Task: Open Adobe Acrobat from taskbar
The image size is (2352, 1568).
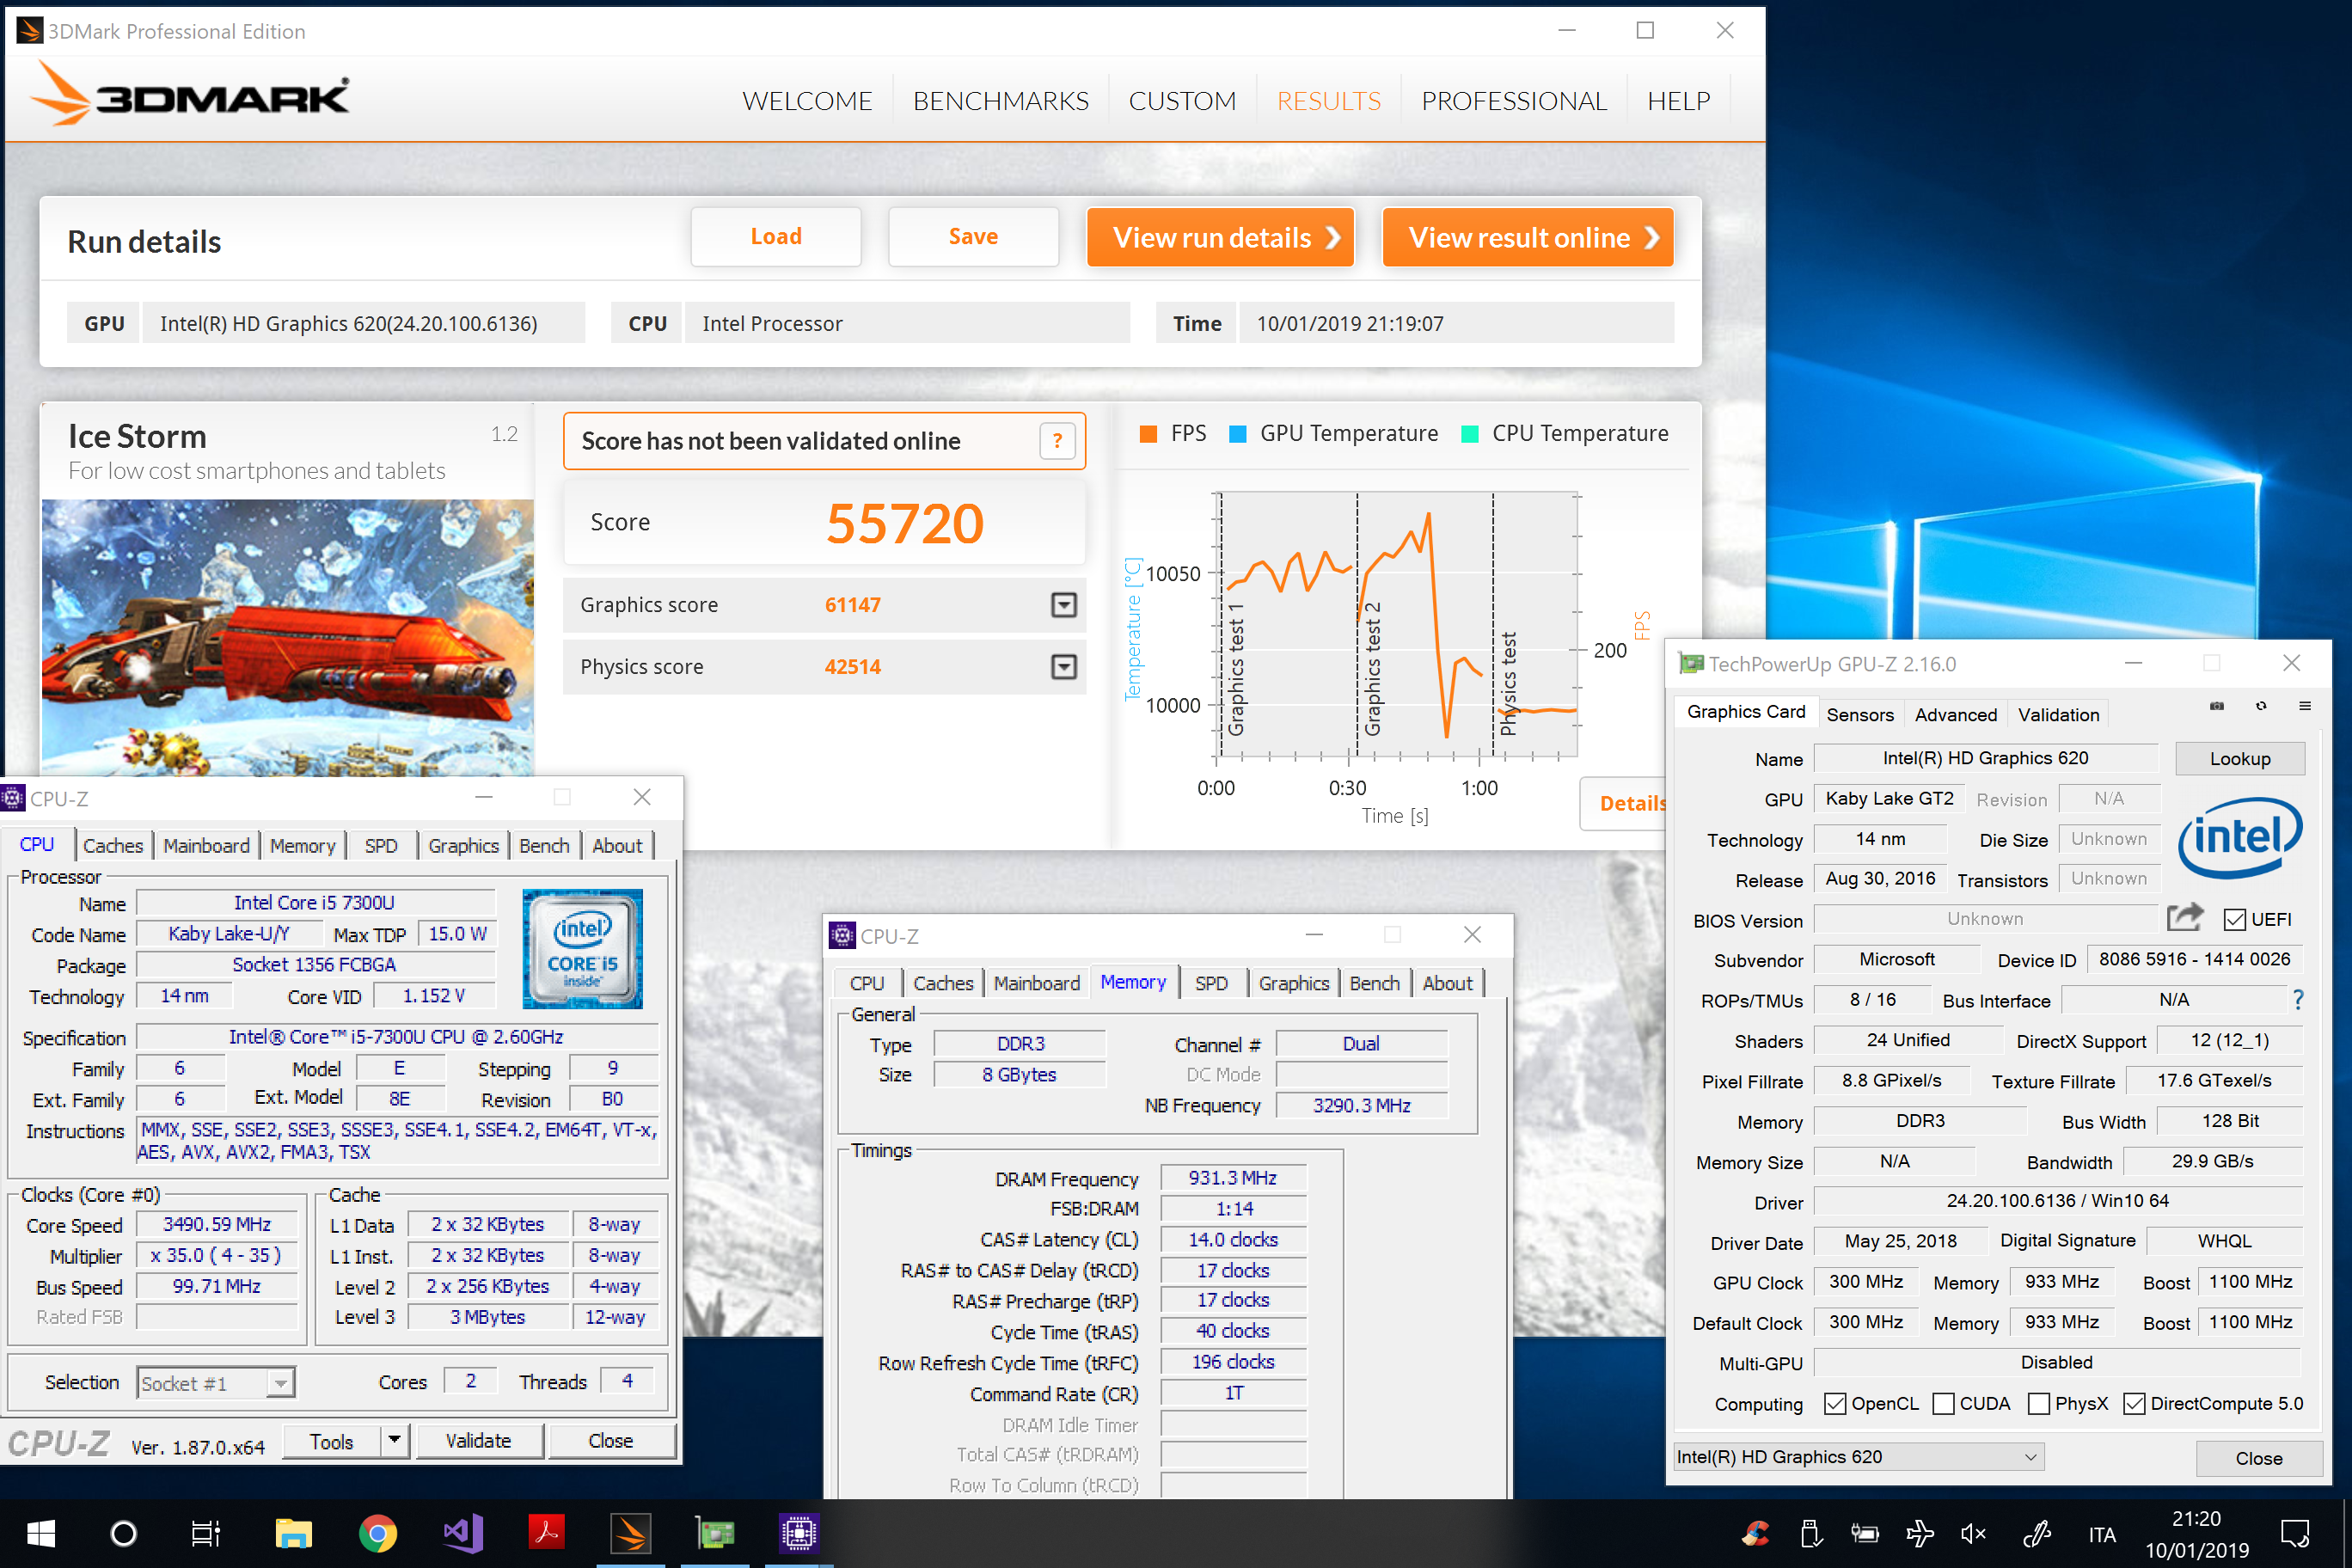Action: coord(546,1533)
